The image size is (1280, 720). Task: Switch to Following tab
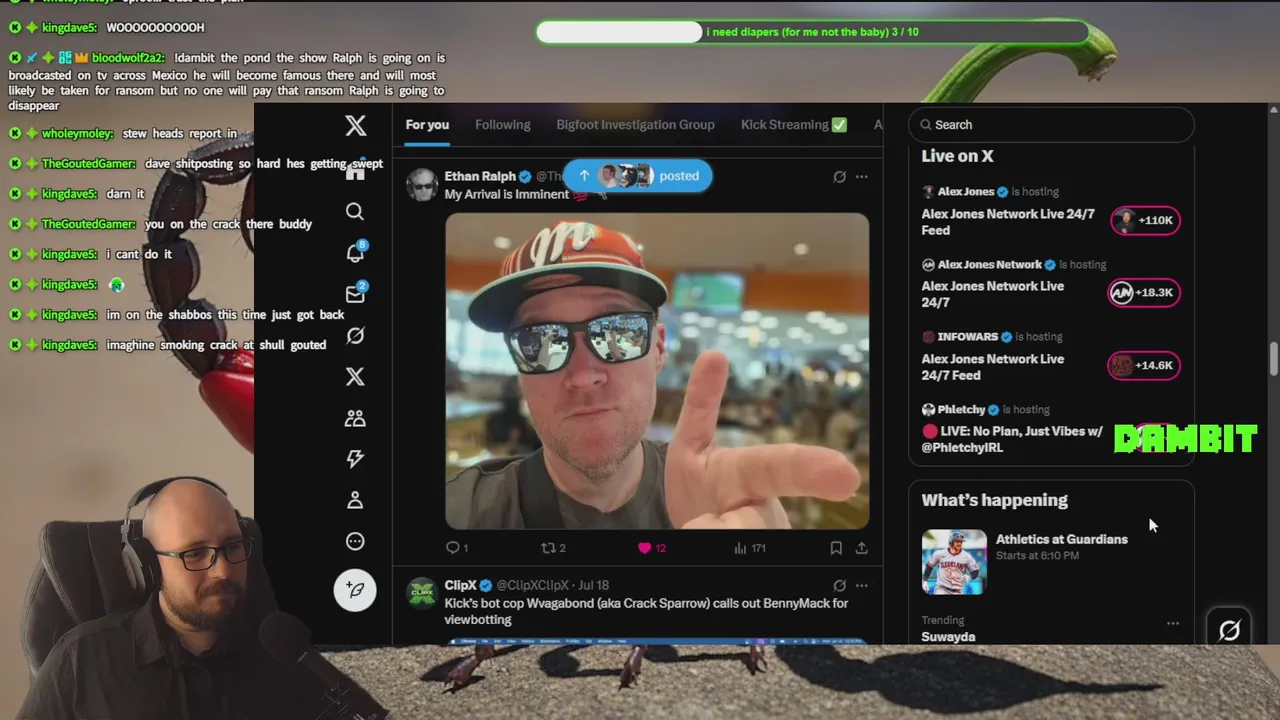(x=502, y=125)
